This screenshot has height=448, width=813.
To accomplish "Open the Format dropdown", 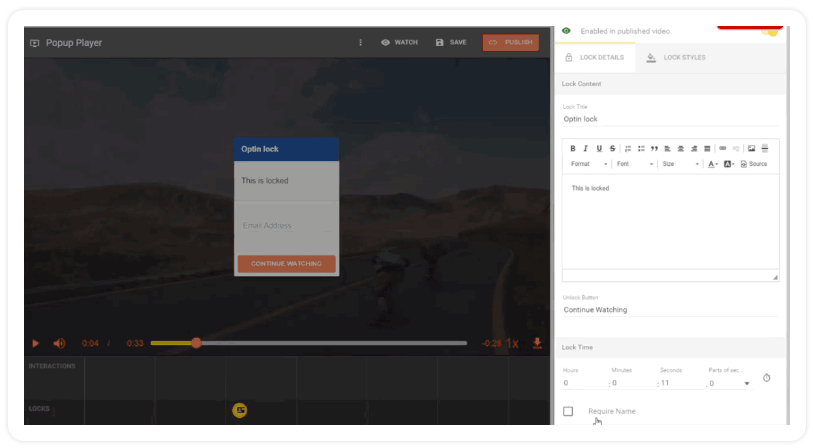I will pos(588,164).
